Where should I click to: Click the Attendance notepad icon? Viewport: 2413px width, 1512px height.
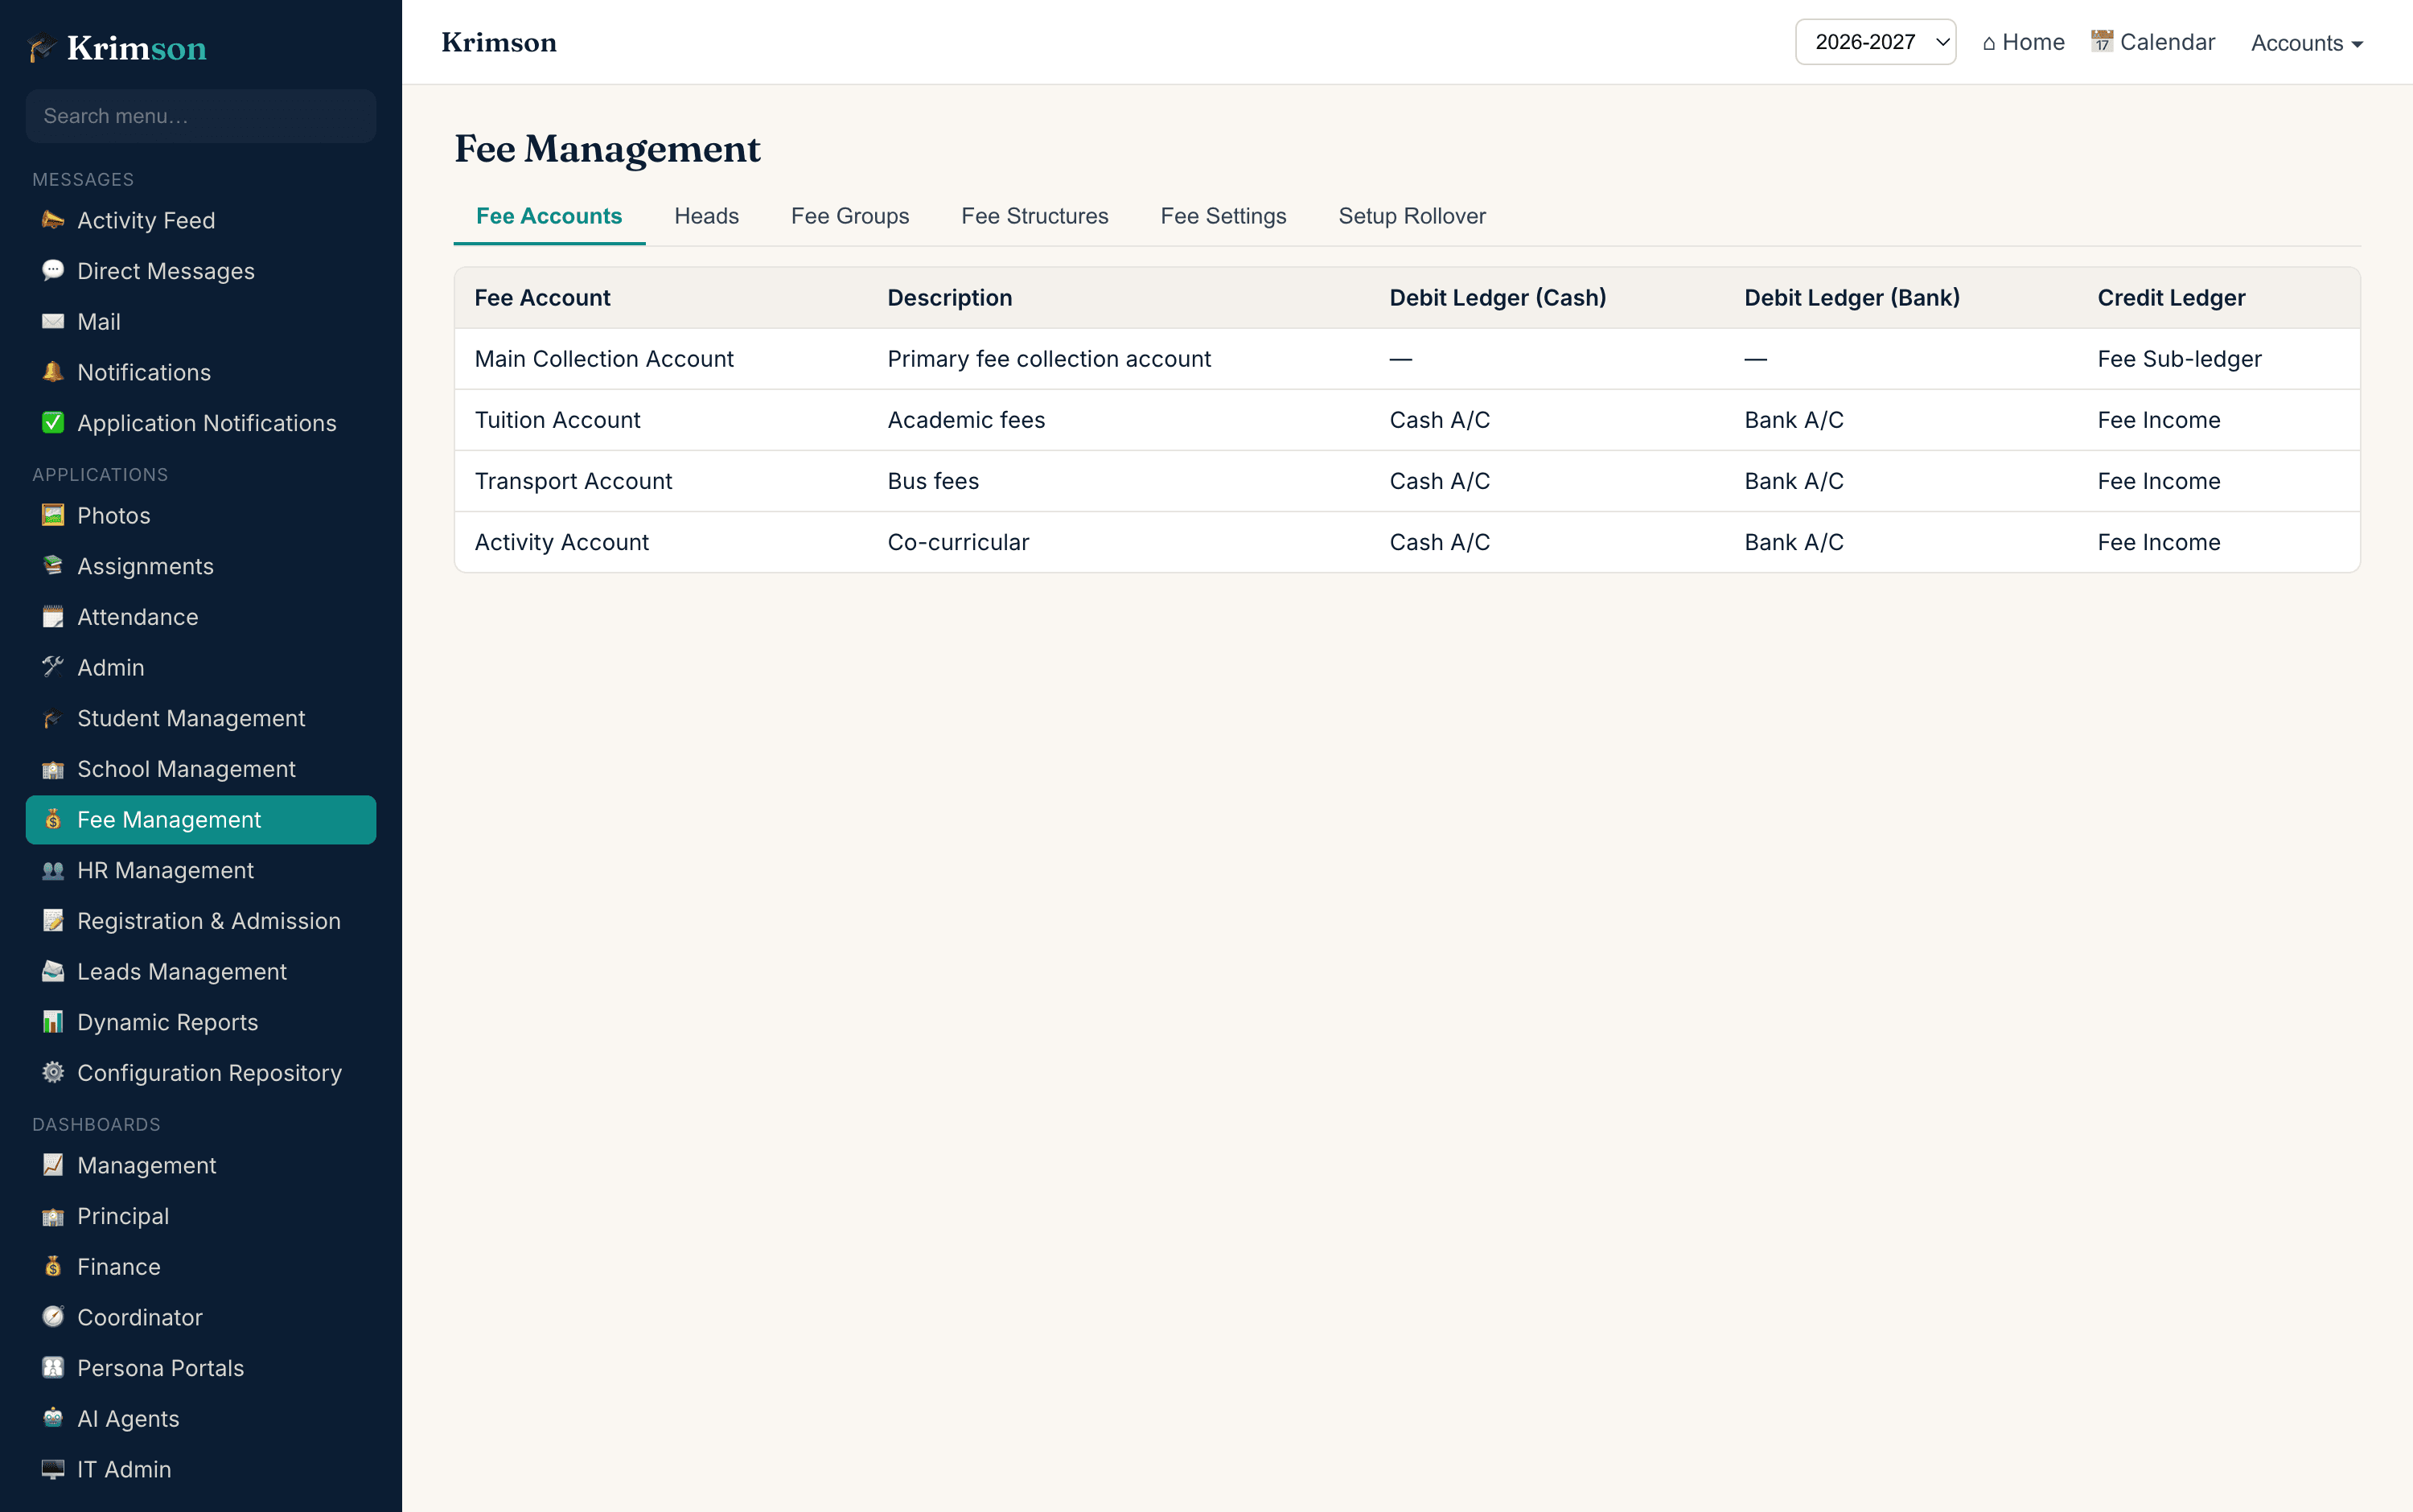click(x=53, y=617)
